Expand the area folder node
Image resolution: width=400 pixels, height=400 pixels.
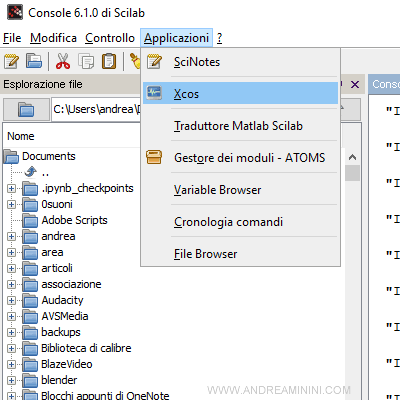pyautogui.click(x=11, y=253)
